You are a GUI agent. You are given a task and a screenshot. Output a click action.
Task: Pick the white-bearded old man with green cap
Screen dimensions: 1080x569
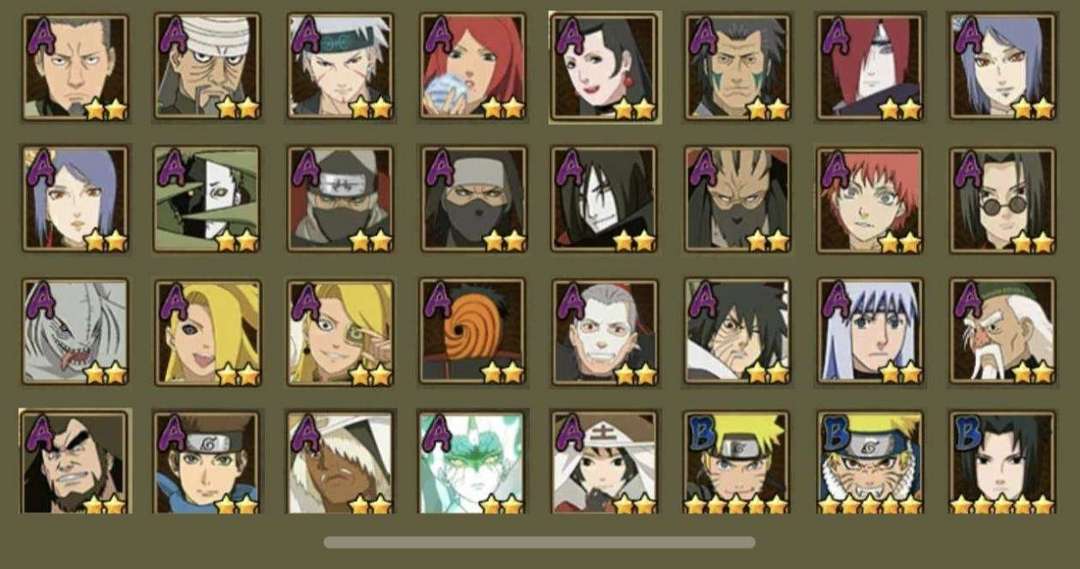pyautogui.click(x=1002, y=331)
